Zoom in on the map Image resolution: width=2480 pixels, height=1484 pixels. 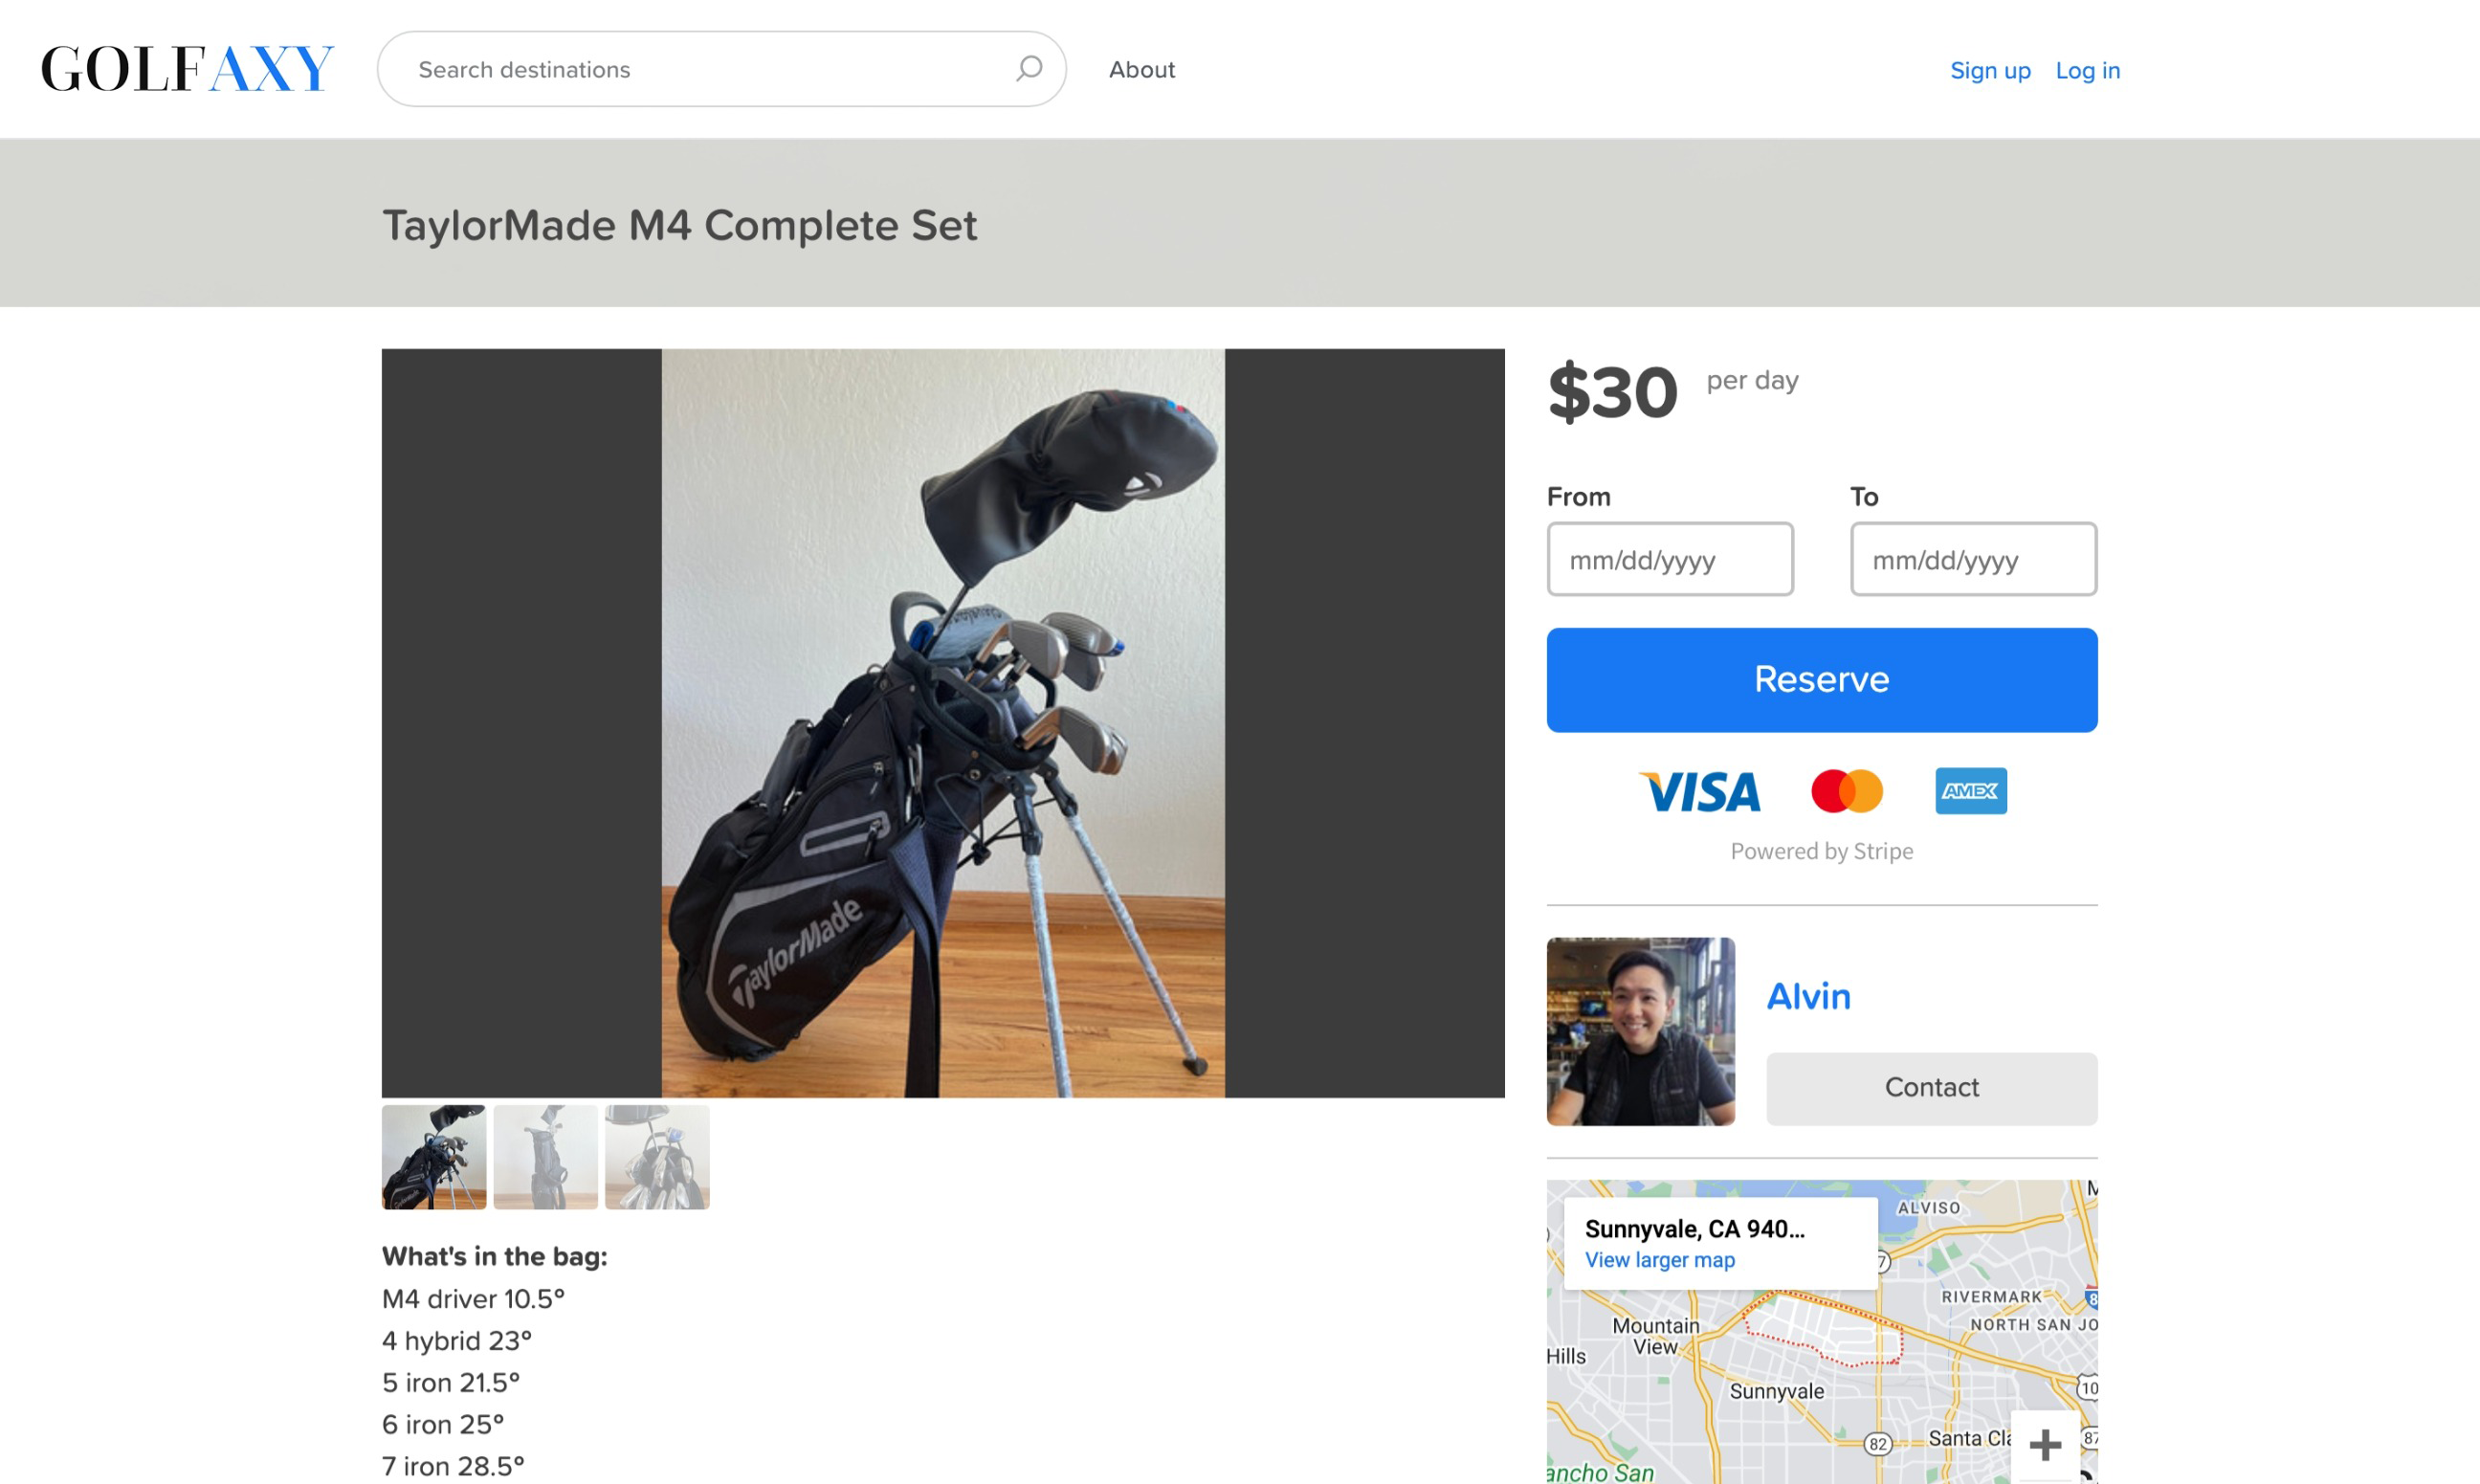(2045, 1444)
